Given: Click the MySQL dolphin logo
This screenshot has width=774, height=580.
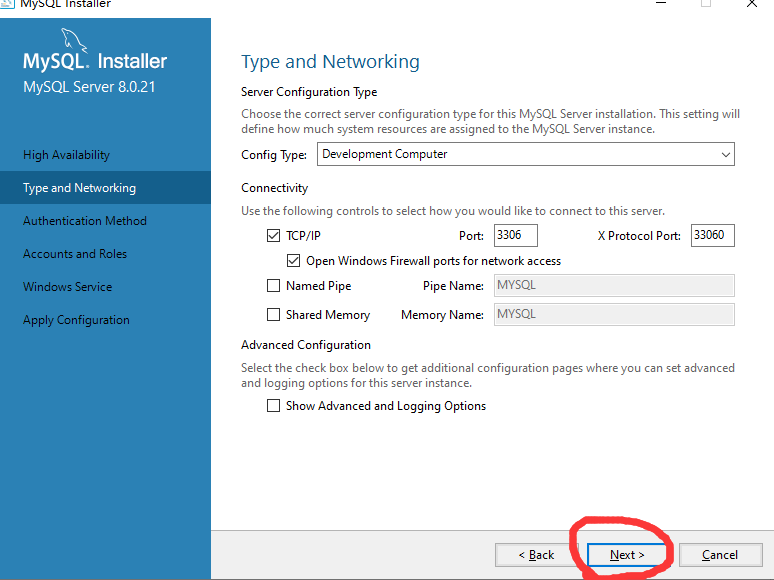Looking at the screenshot, I should (74, 40).
